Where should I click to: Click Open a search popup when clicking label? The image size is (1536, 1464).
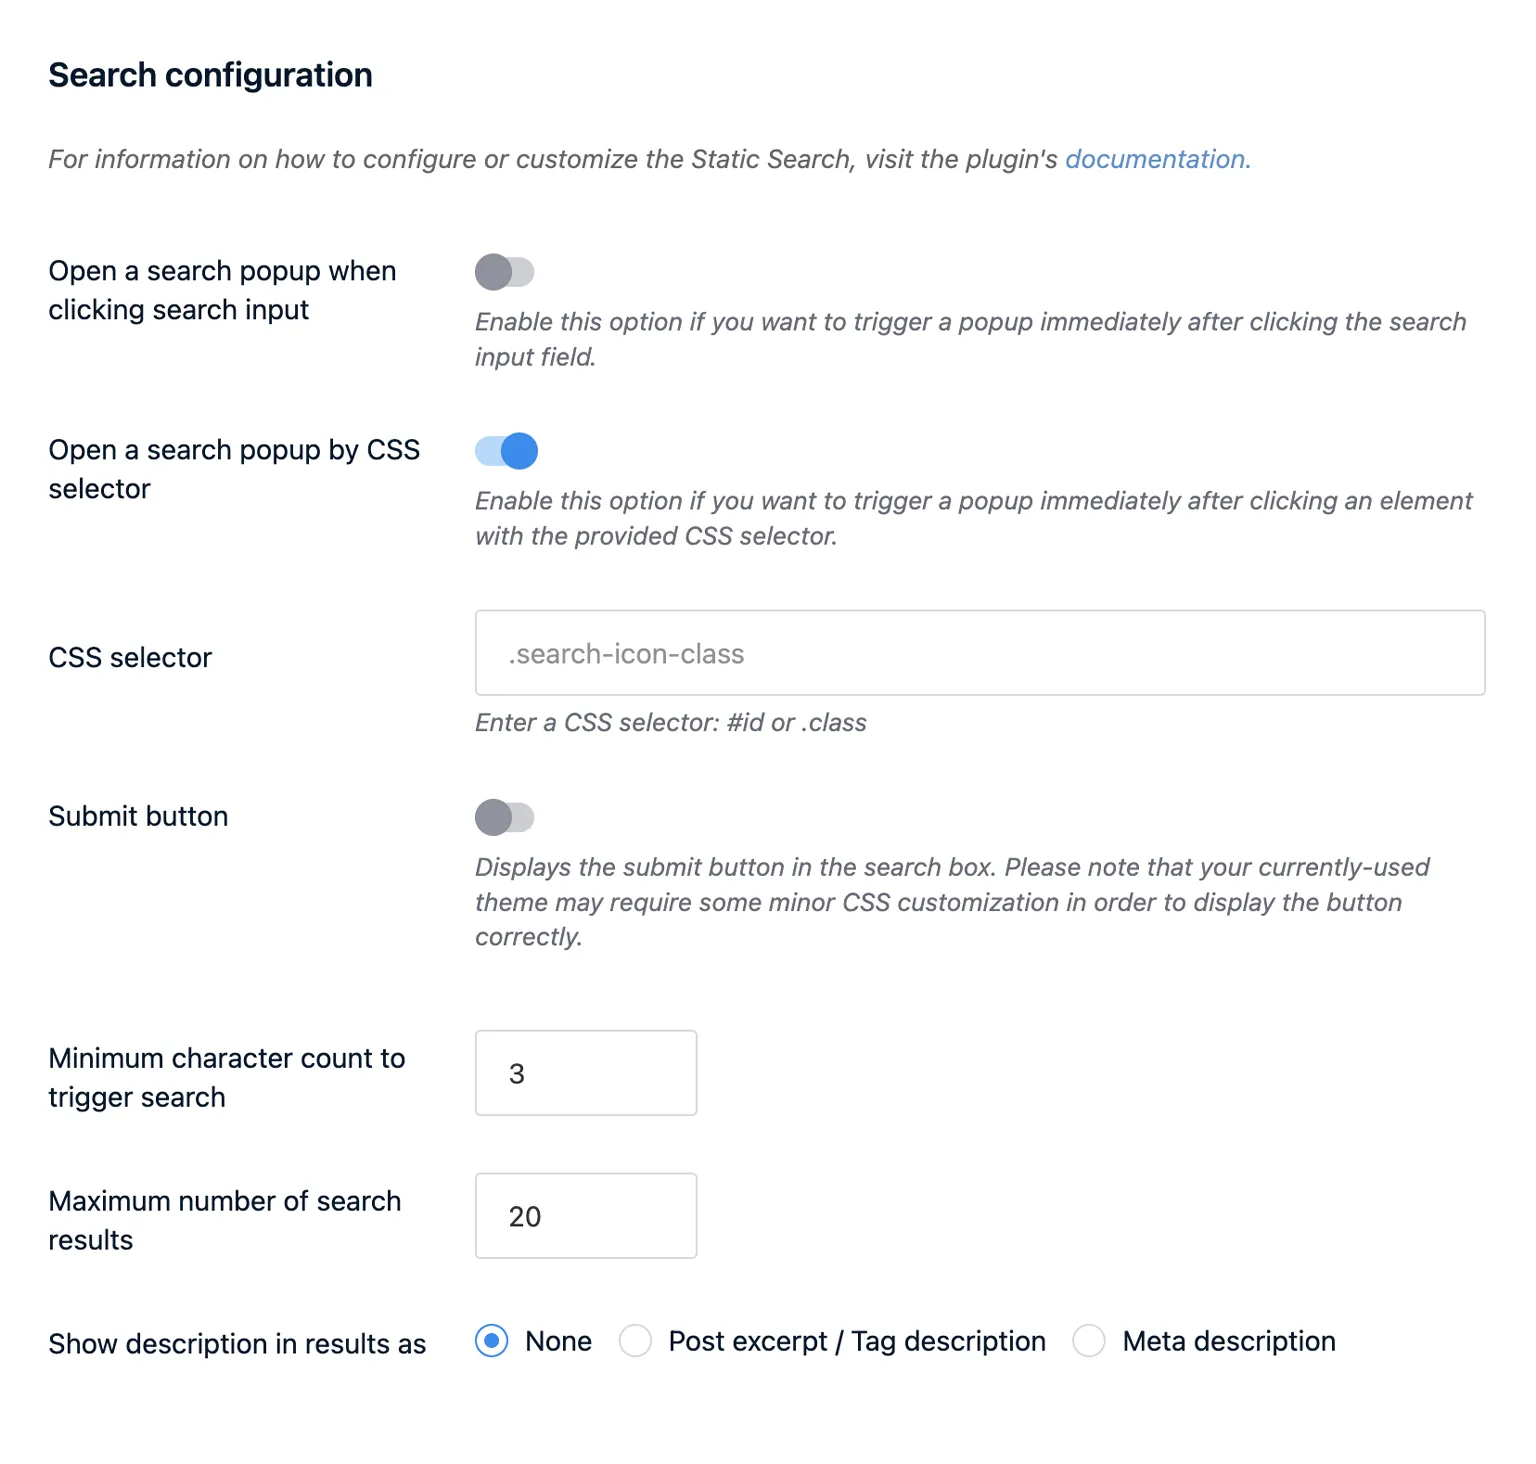[222, 290]
